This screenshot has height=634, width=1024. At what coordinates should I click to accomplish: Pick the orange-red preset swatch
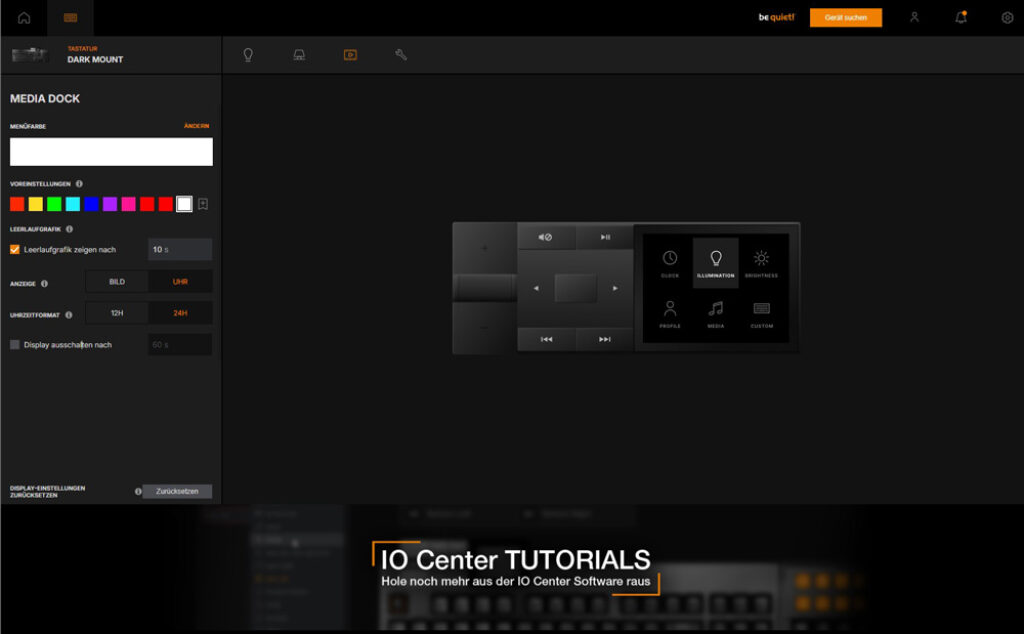click(17, 204)
